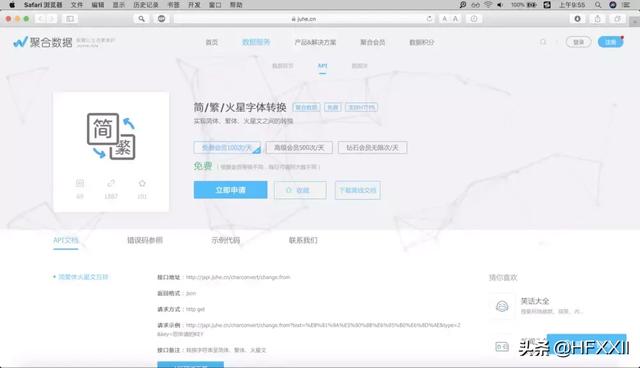640x368 pixels.
Task: Click the 登录 login button
Action: point(578,42)
